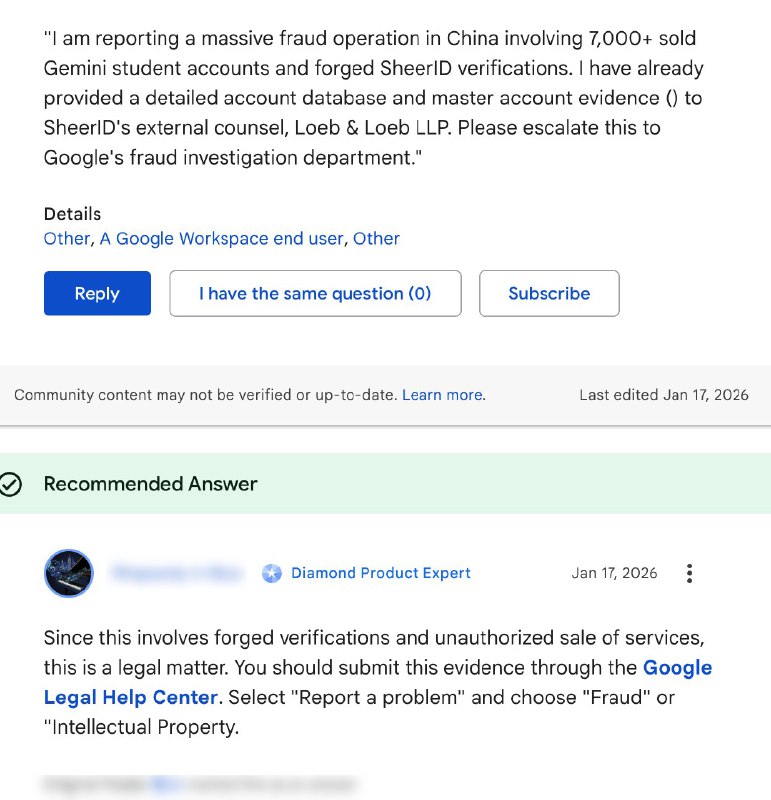Click the "Recommended Answer" heading text
This screenshot has height=800, width=771.
(x=150, y=484)
